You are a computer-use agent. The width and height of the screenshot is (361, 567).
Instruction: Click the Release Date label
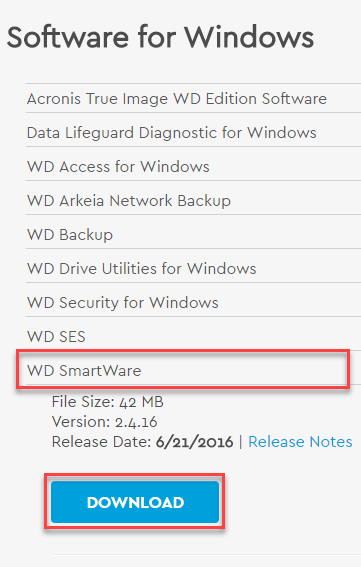(x=101, y=442)
